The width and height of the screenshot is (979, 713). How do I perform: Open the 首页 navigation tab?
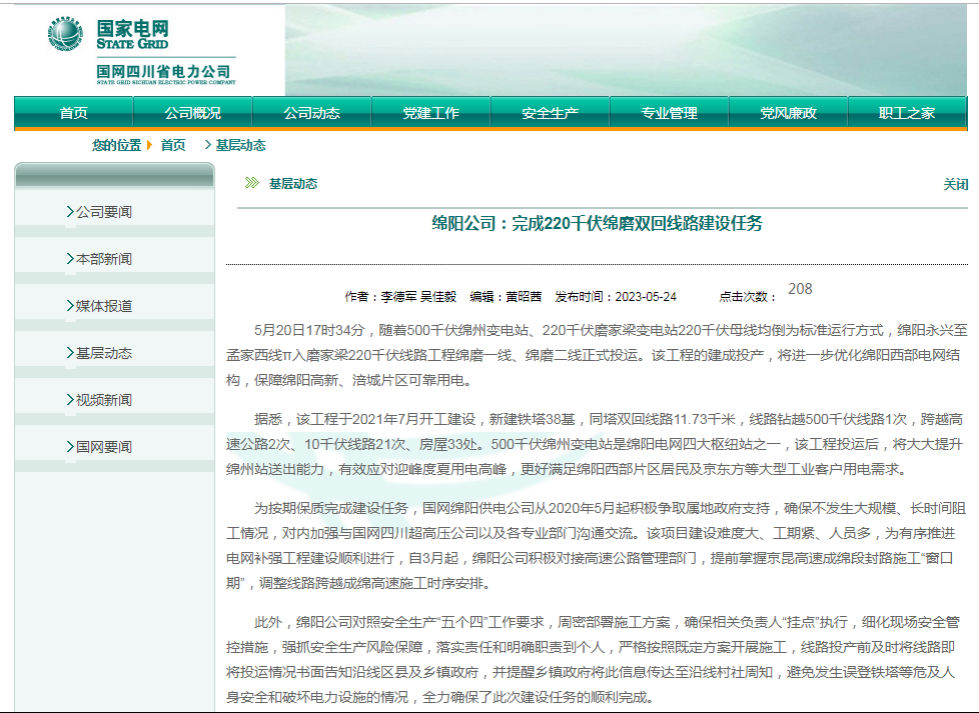73,113
